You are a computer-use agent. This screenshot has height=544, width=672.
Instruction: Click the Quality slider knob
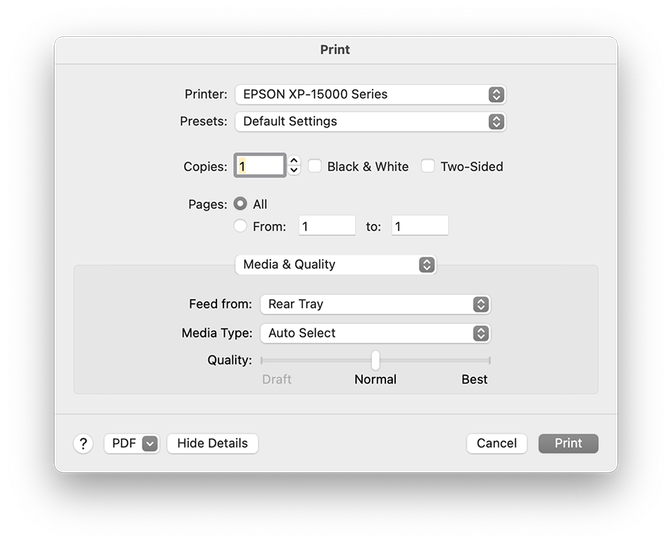pos(375,360)
